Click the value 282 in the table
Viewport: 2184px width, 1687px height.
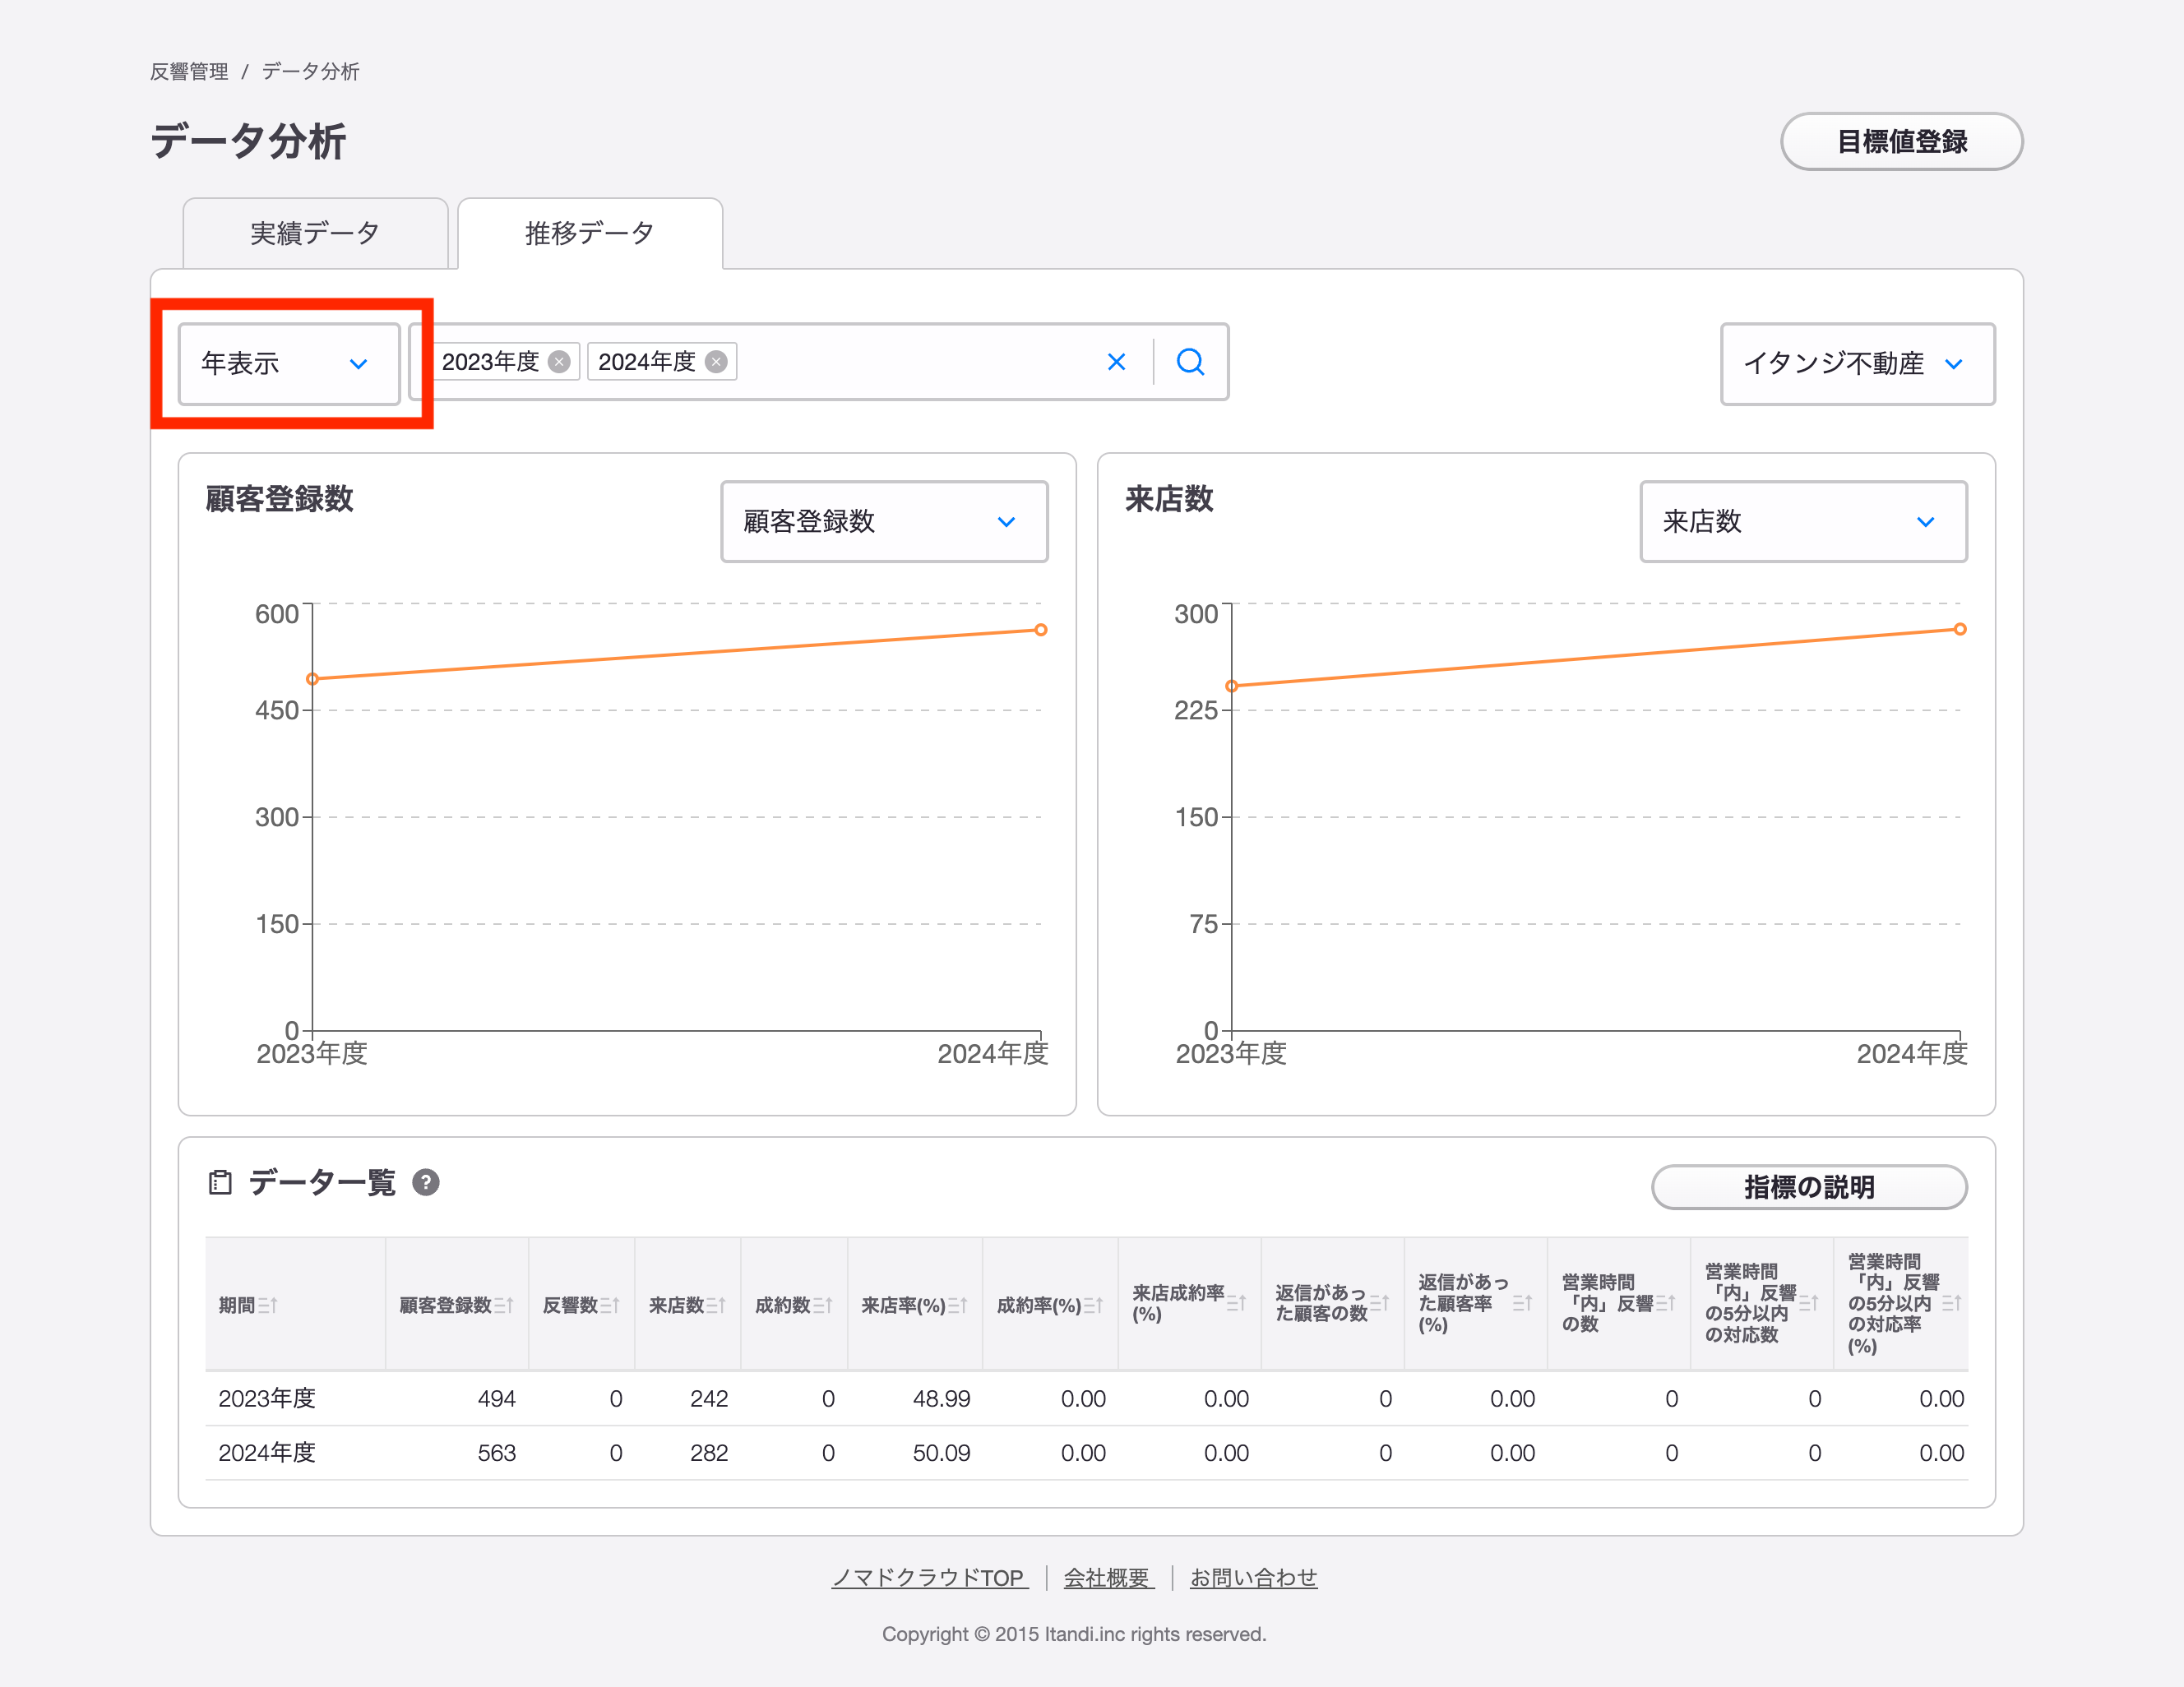click(708, 1453)
